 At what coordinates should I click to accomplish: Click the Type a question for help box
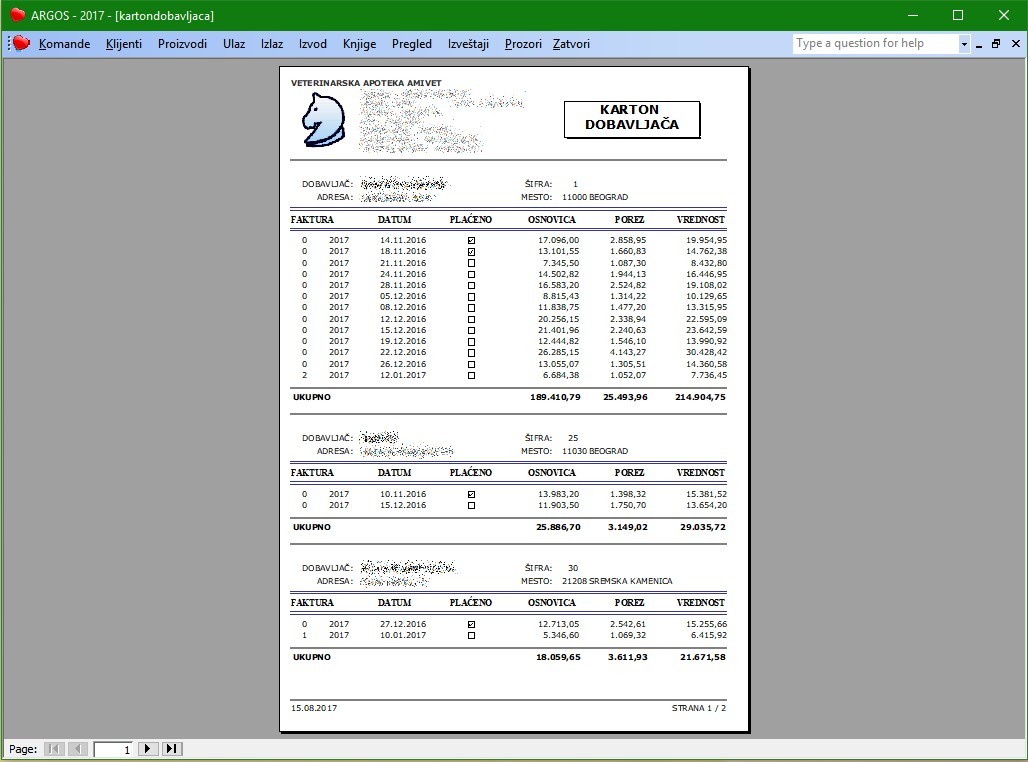pyautogui.click(x=876, y=43)
